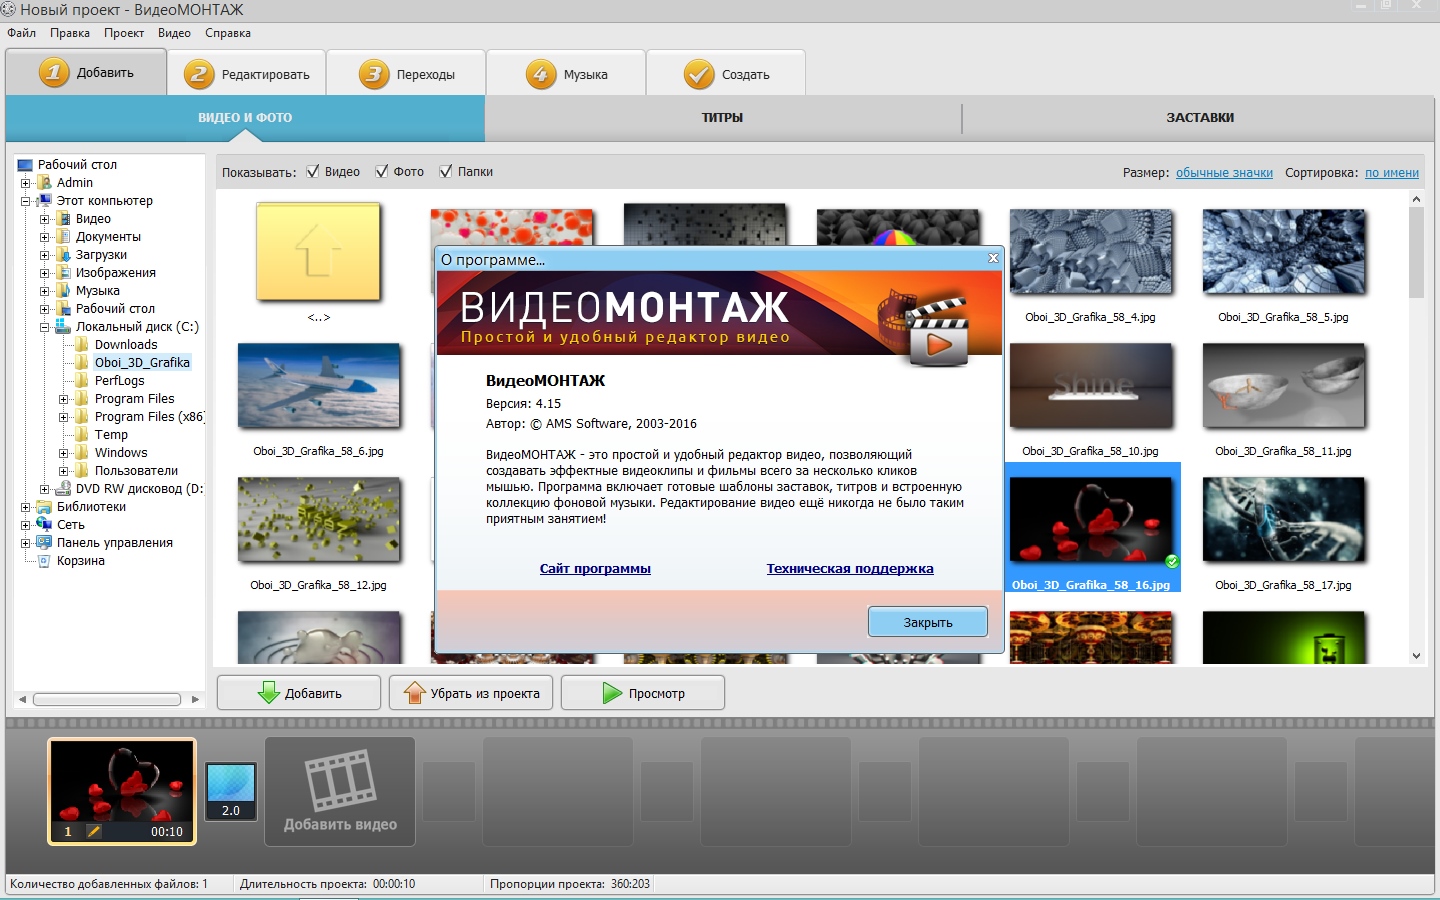This screenshot has height=900, width=1440.
Task: Open Техническая поддержка link in About dialog
Action: (x=850, y=568)
